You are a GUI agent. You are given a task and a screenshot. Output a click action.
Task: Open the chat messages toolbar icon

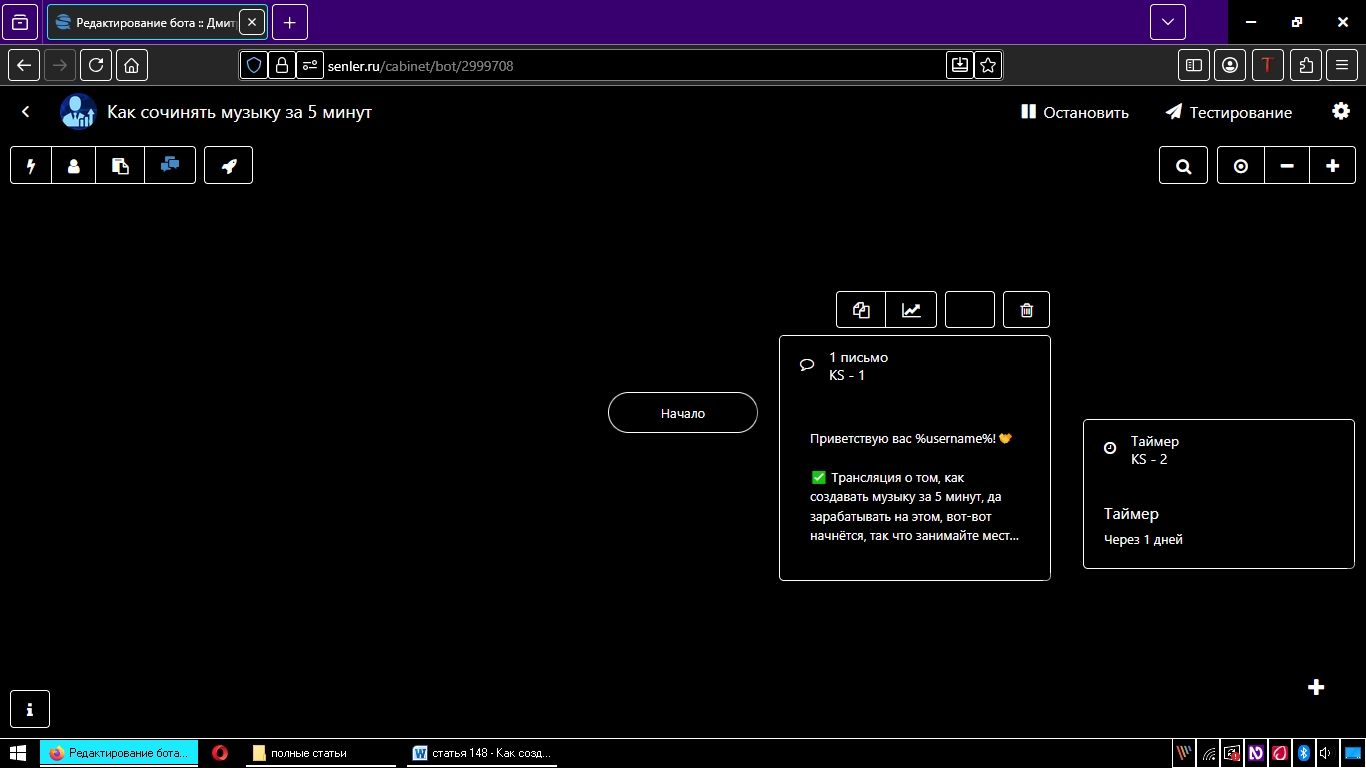click(170, 166)
